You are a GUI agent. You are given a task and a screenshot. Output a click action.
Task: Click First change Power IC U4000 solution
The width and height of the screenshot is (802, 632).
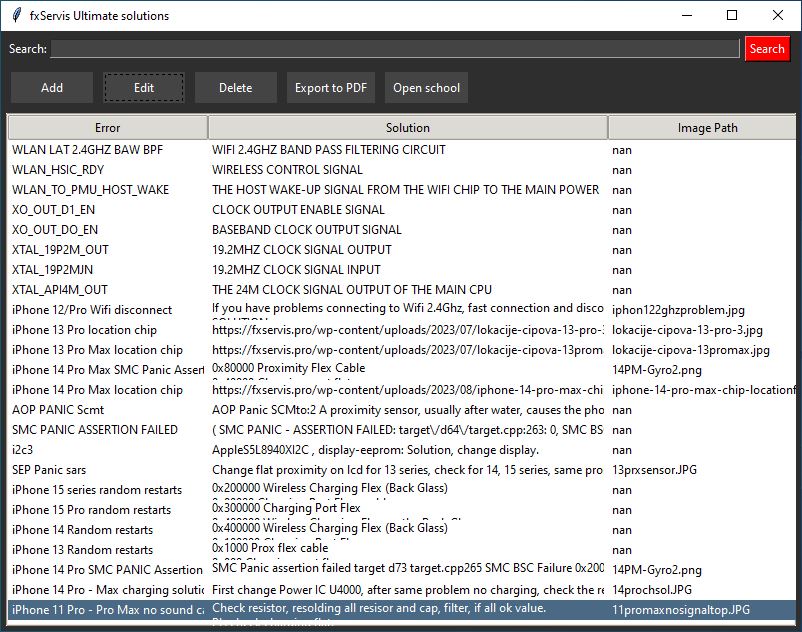coord(408,590)
